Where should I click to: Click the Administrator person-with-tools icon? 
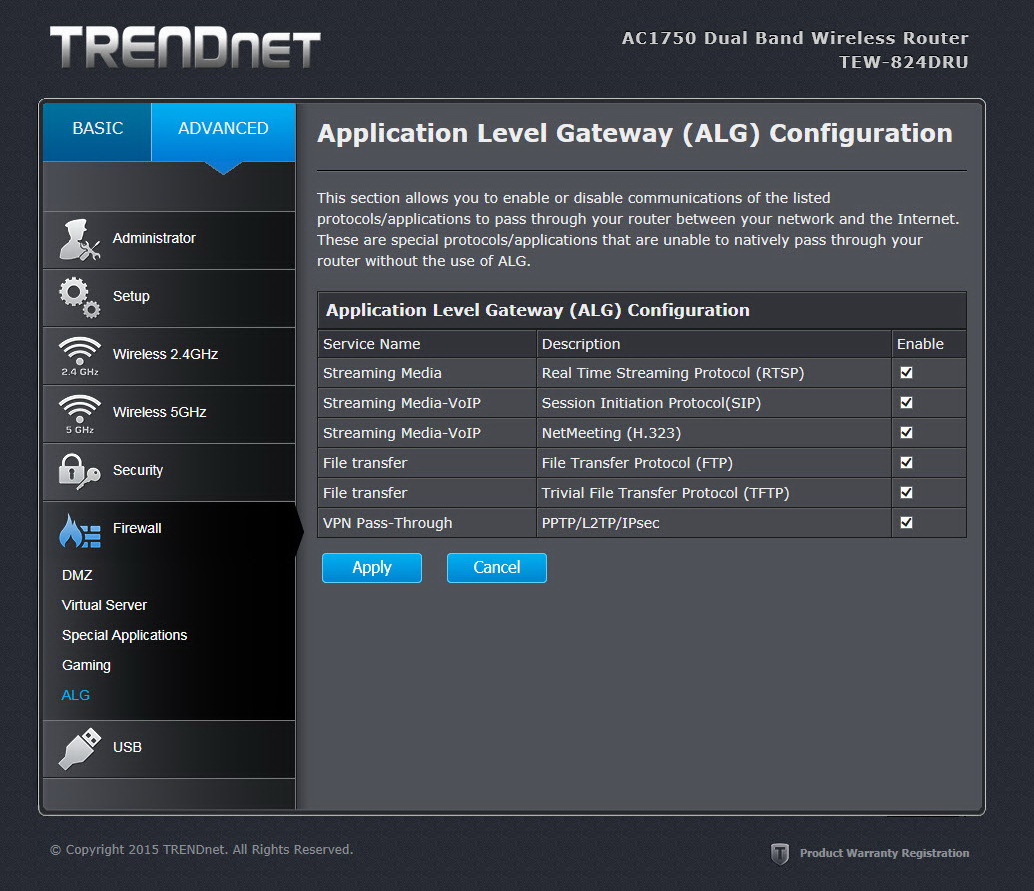[80, 239]
